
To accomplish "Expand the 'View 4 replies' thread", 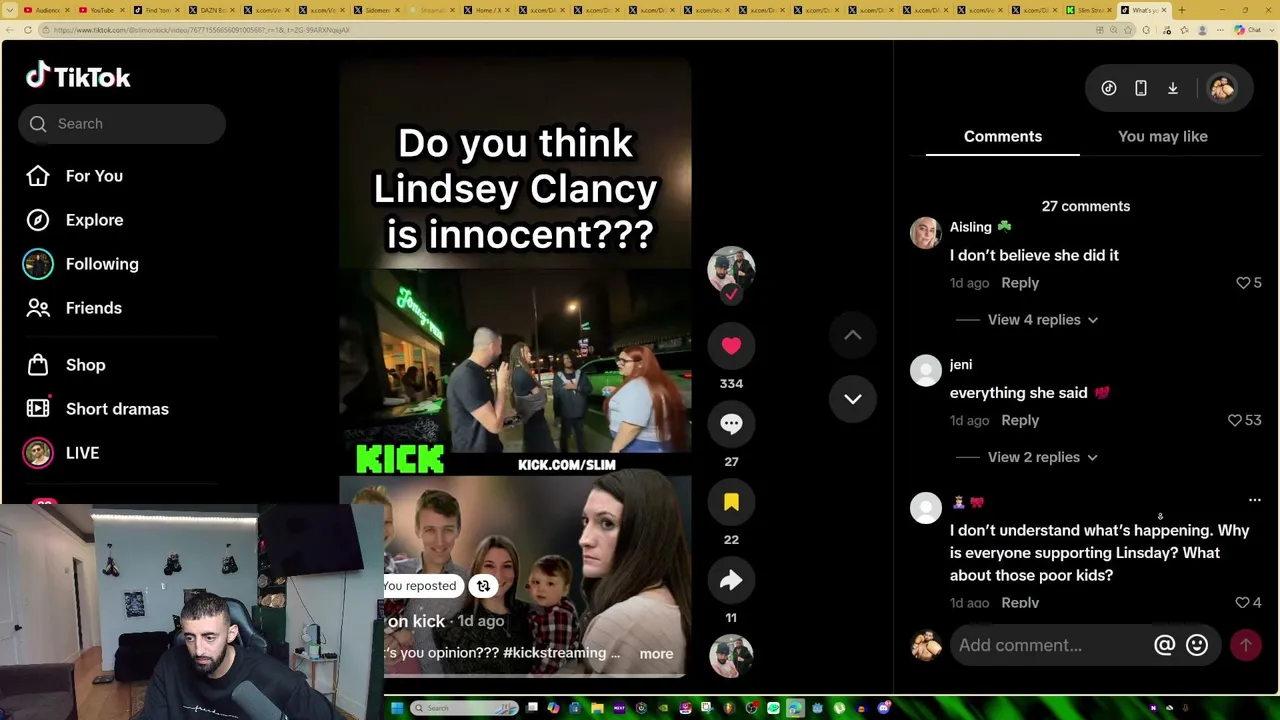I will [1043, 320].
